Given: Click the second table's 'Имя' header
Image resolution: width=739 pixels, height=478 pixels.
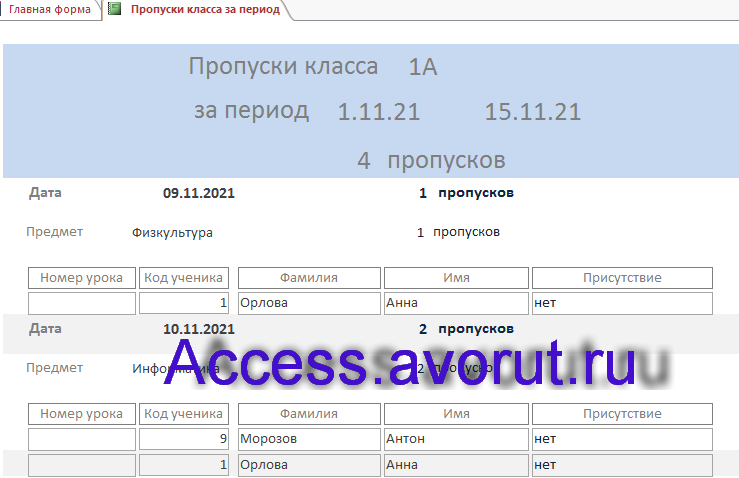Looking at the screenshot, I should [x=456, y=413].
